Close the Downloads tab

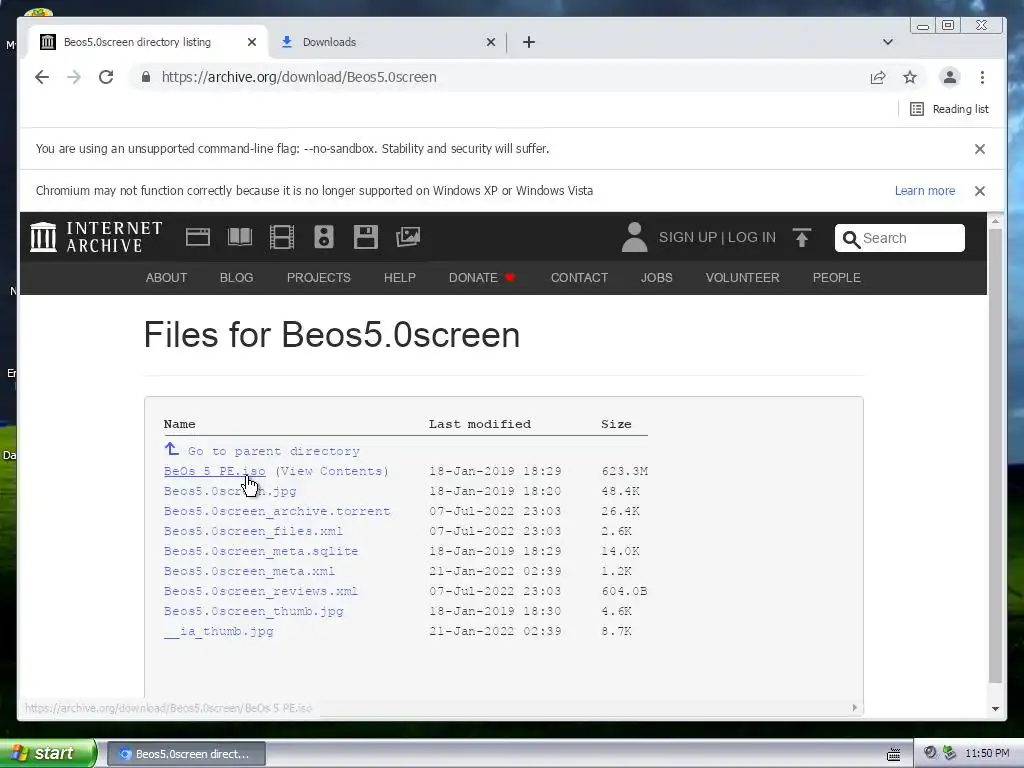[491, 42]
